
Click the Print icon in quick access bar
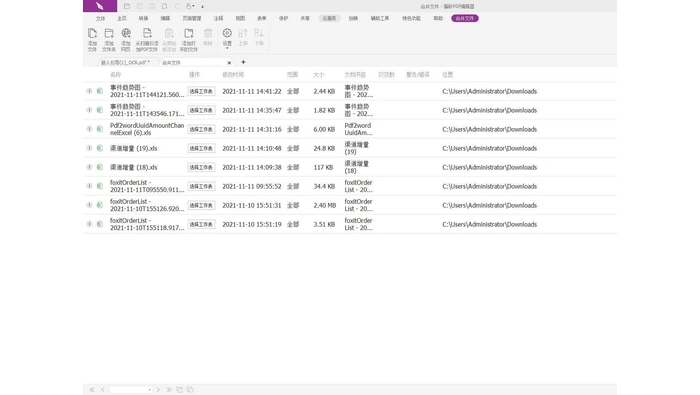click(x=152, y=6)
